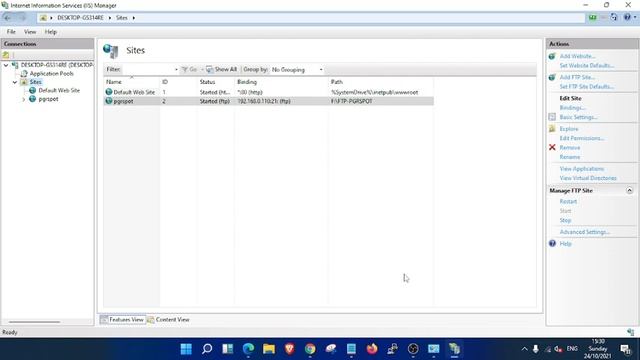This screenshot has height=360, width=640.
Task: Click the Explore folder icon
Action: (552, 129)
